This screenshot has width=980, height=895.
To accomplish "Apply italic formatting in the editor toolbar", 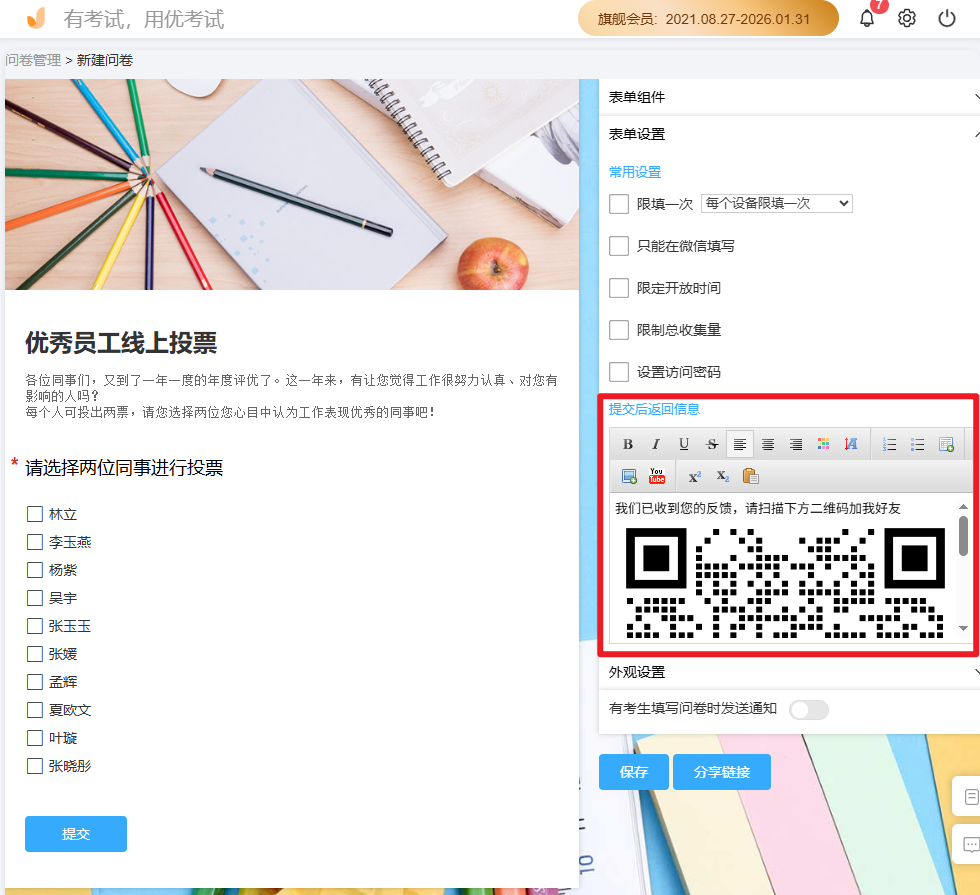I will [x=656, y=444].
